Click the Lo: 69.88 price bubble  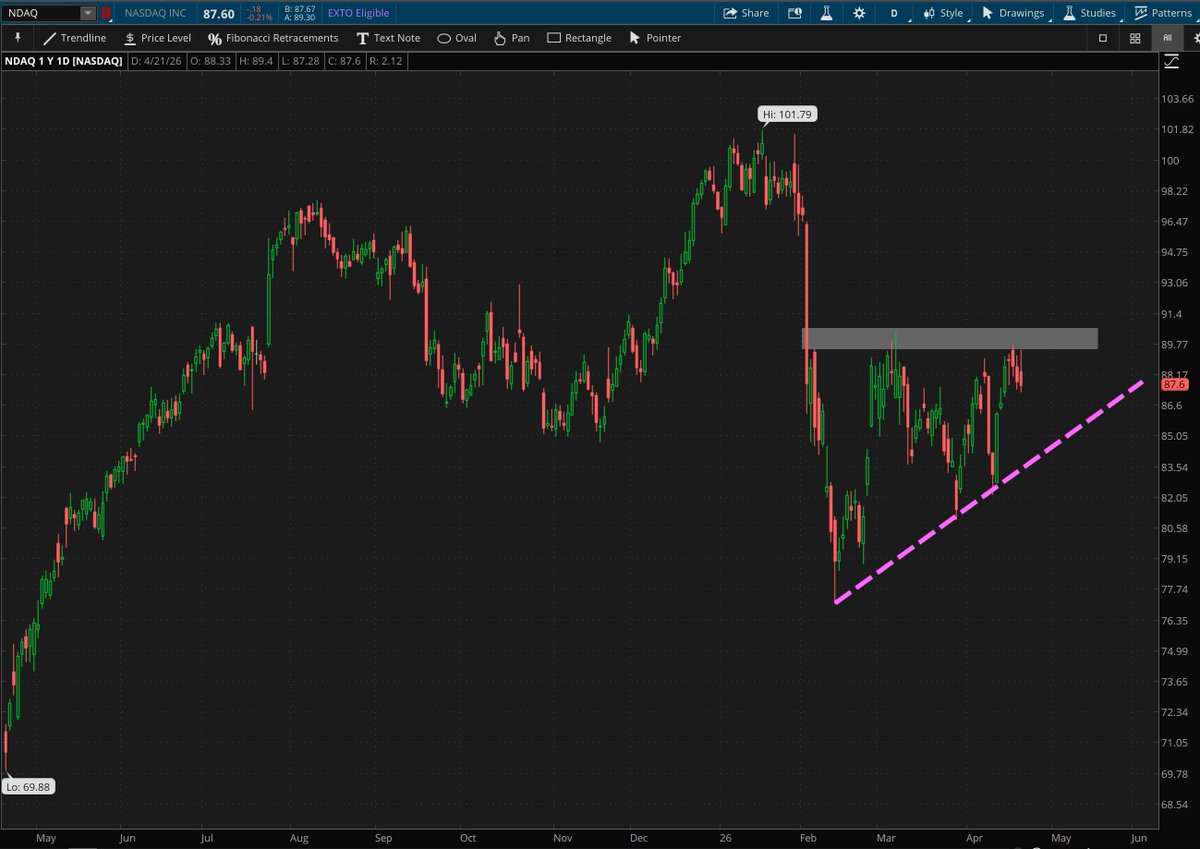click(29, 786)
